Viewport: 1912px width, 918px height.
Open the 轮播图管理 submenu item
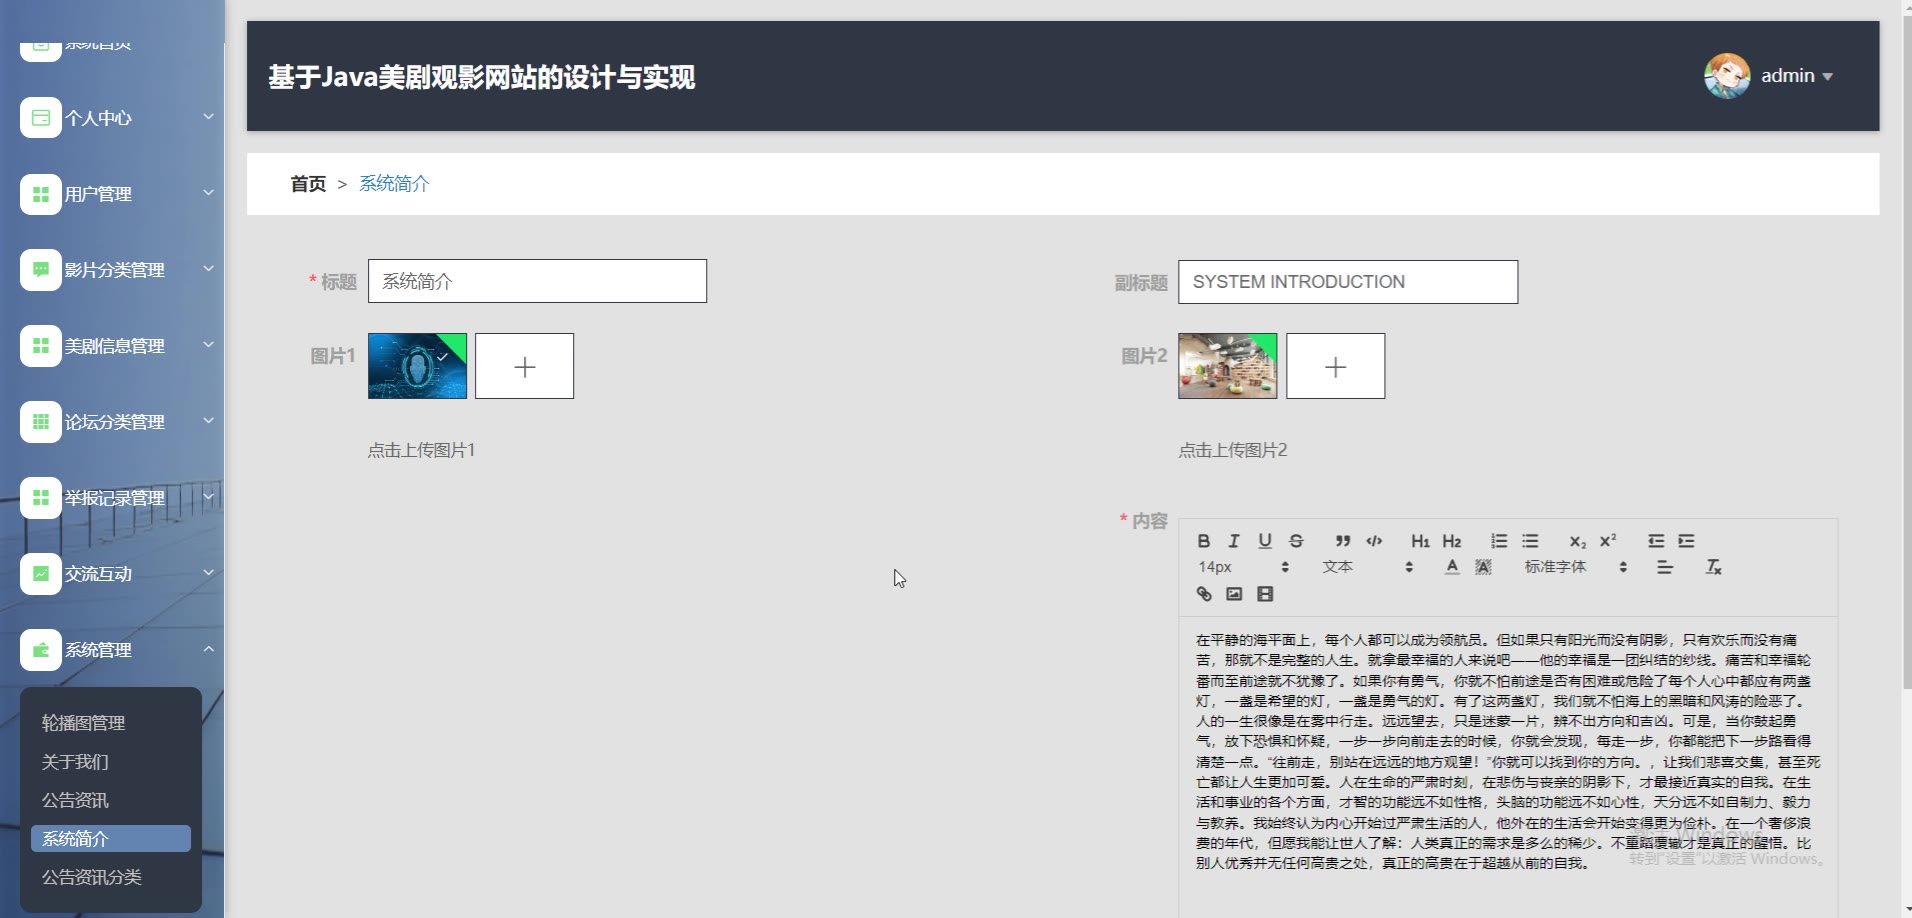tap(111, 723)
